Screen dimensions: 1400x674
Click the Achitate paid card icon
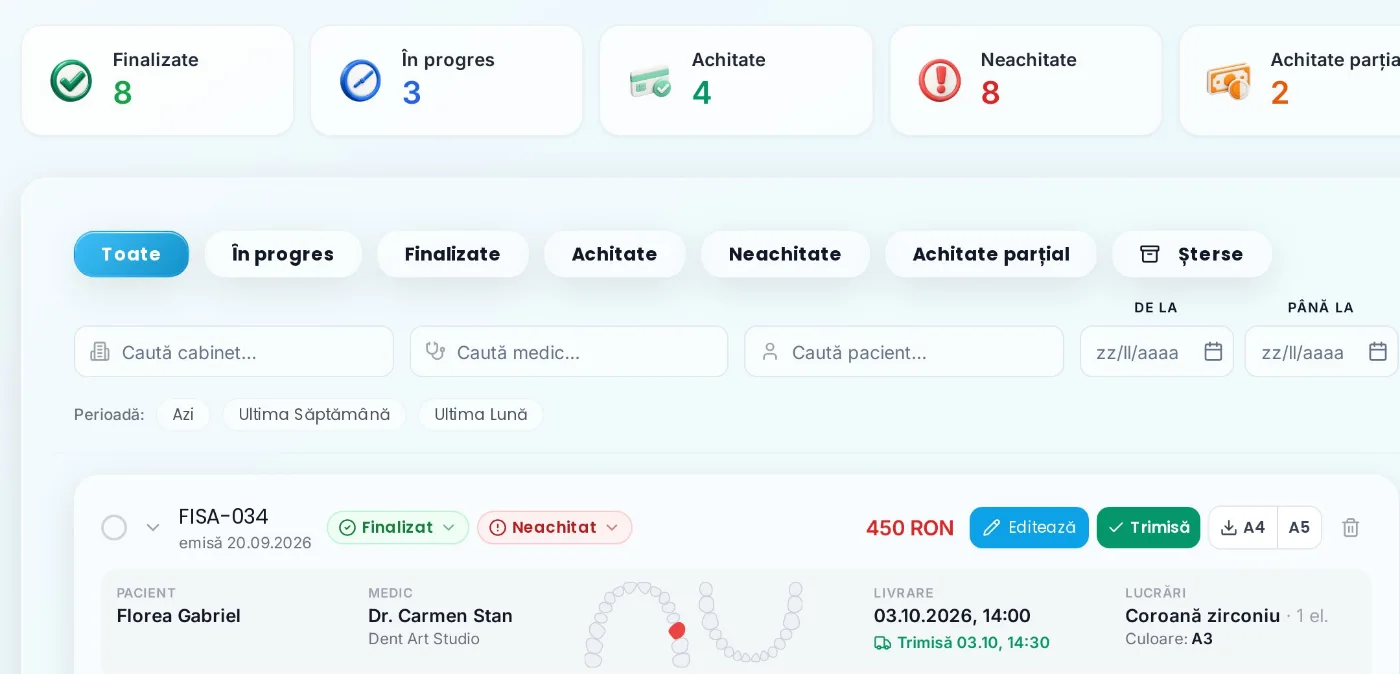pyautogui.click(x=650, y=82)
